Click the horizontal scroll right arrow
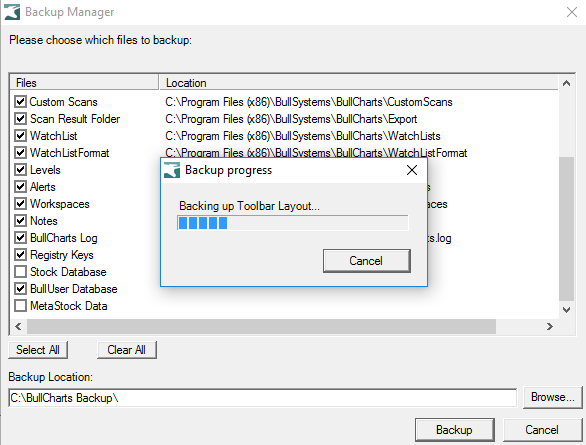The height and width of the screenshot is (445, 586). pos(549,327)
